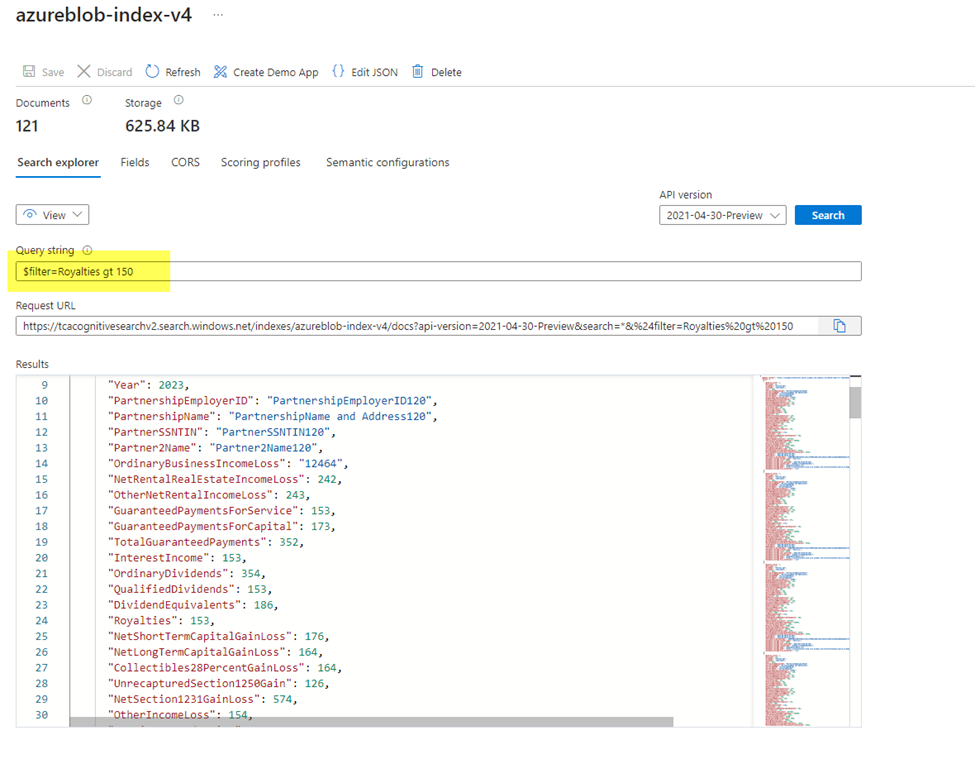
Task: Open the Scoring profiles tab
Action: pos(260,162)
